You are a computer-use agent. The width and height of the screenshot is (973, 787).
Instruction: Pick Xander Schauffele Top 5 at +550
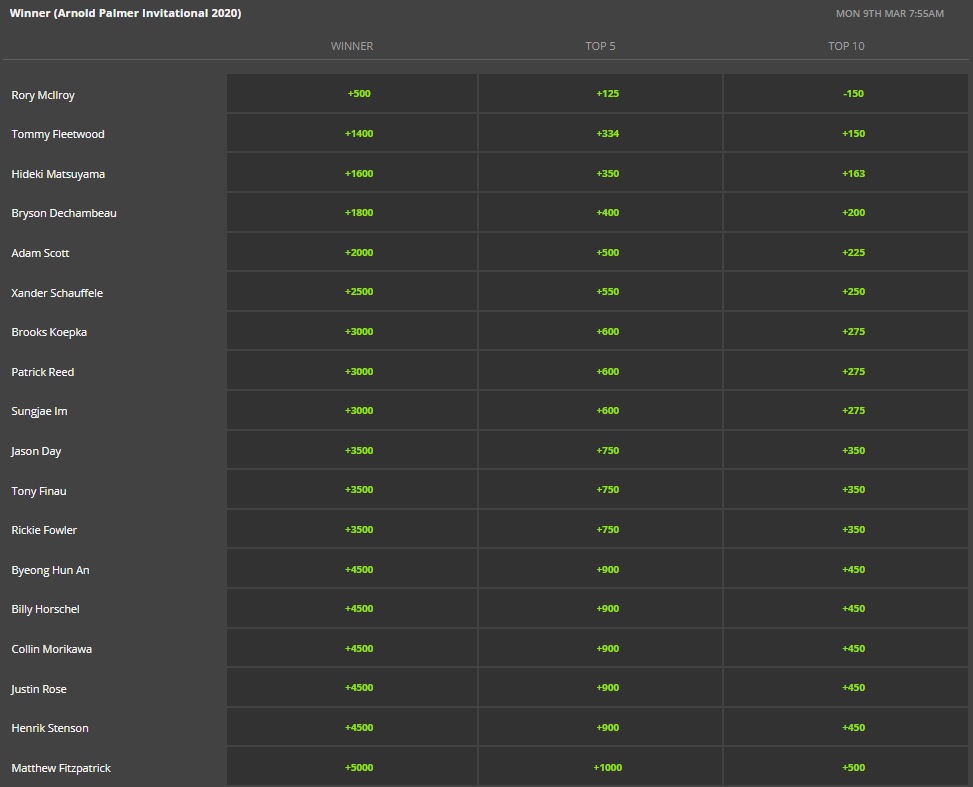tap(600, 291)
